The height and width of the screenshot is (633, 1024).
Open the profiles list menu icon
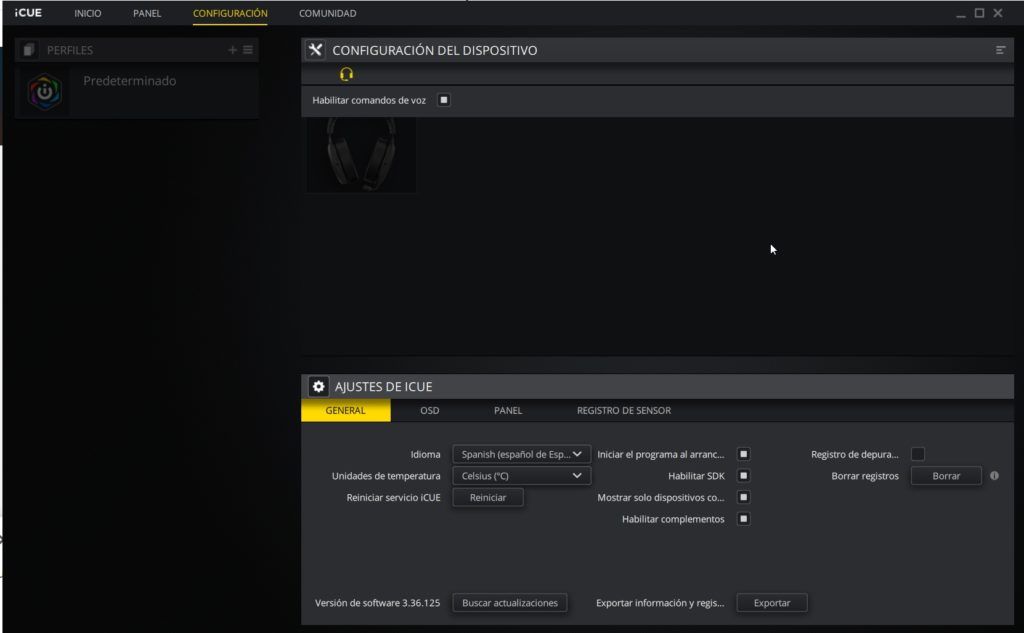click(248, 50)
